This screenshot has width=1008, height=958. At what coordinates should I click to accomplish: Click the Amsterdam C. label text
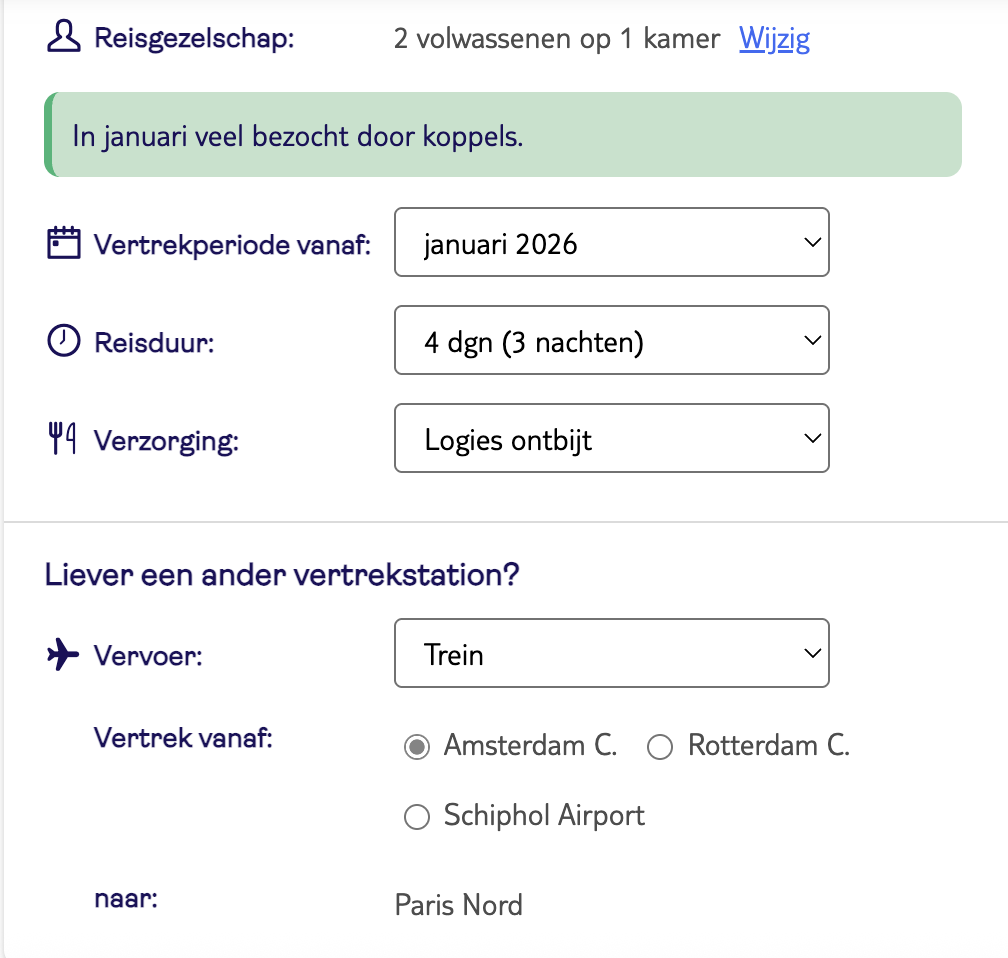click(530, 746)
